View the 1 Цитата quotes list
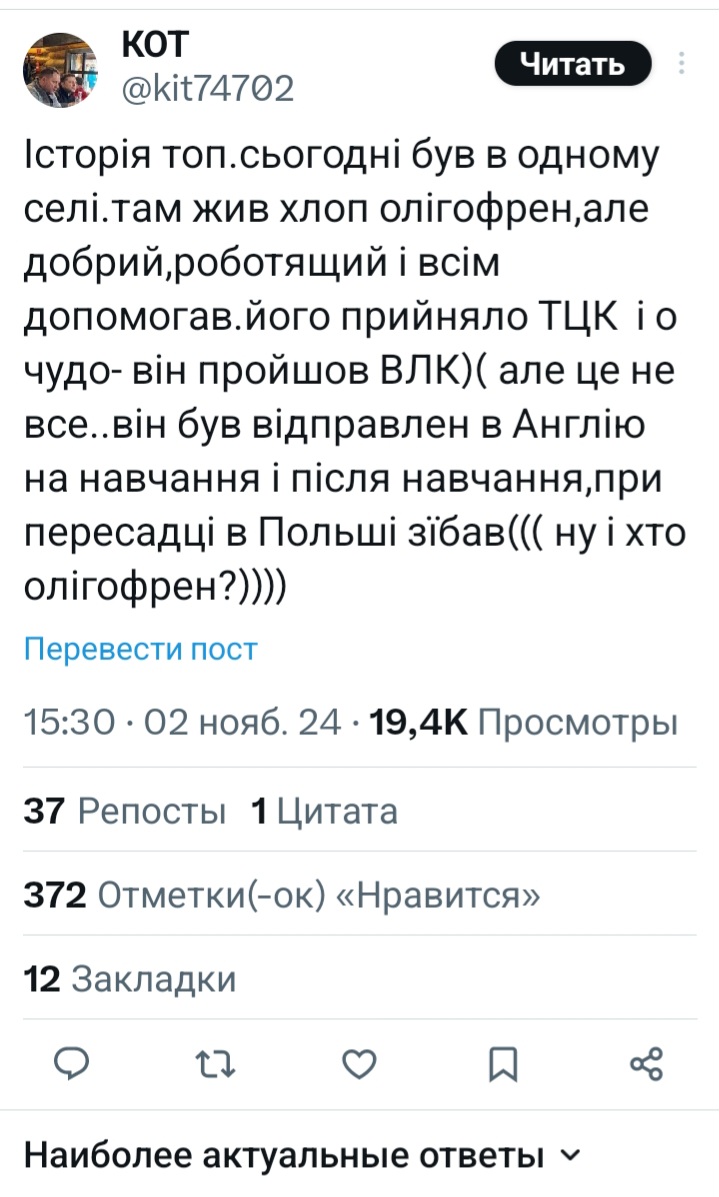 point(323,811)
